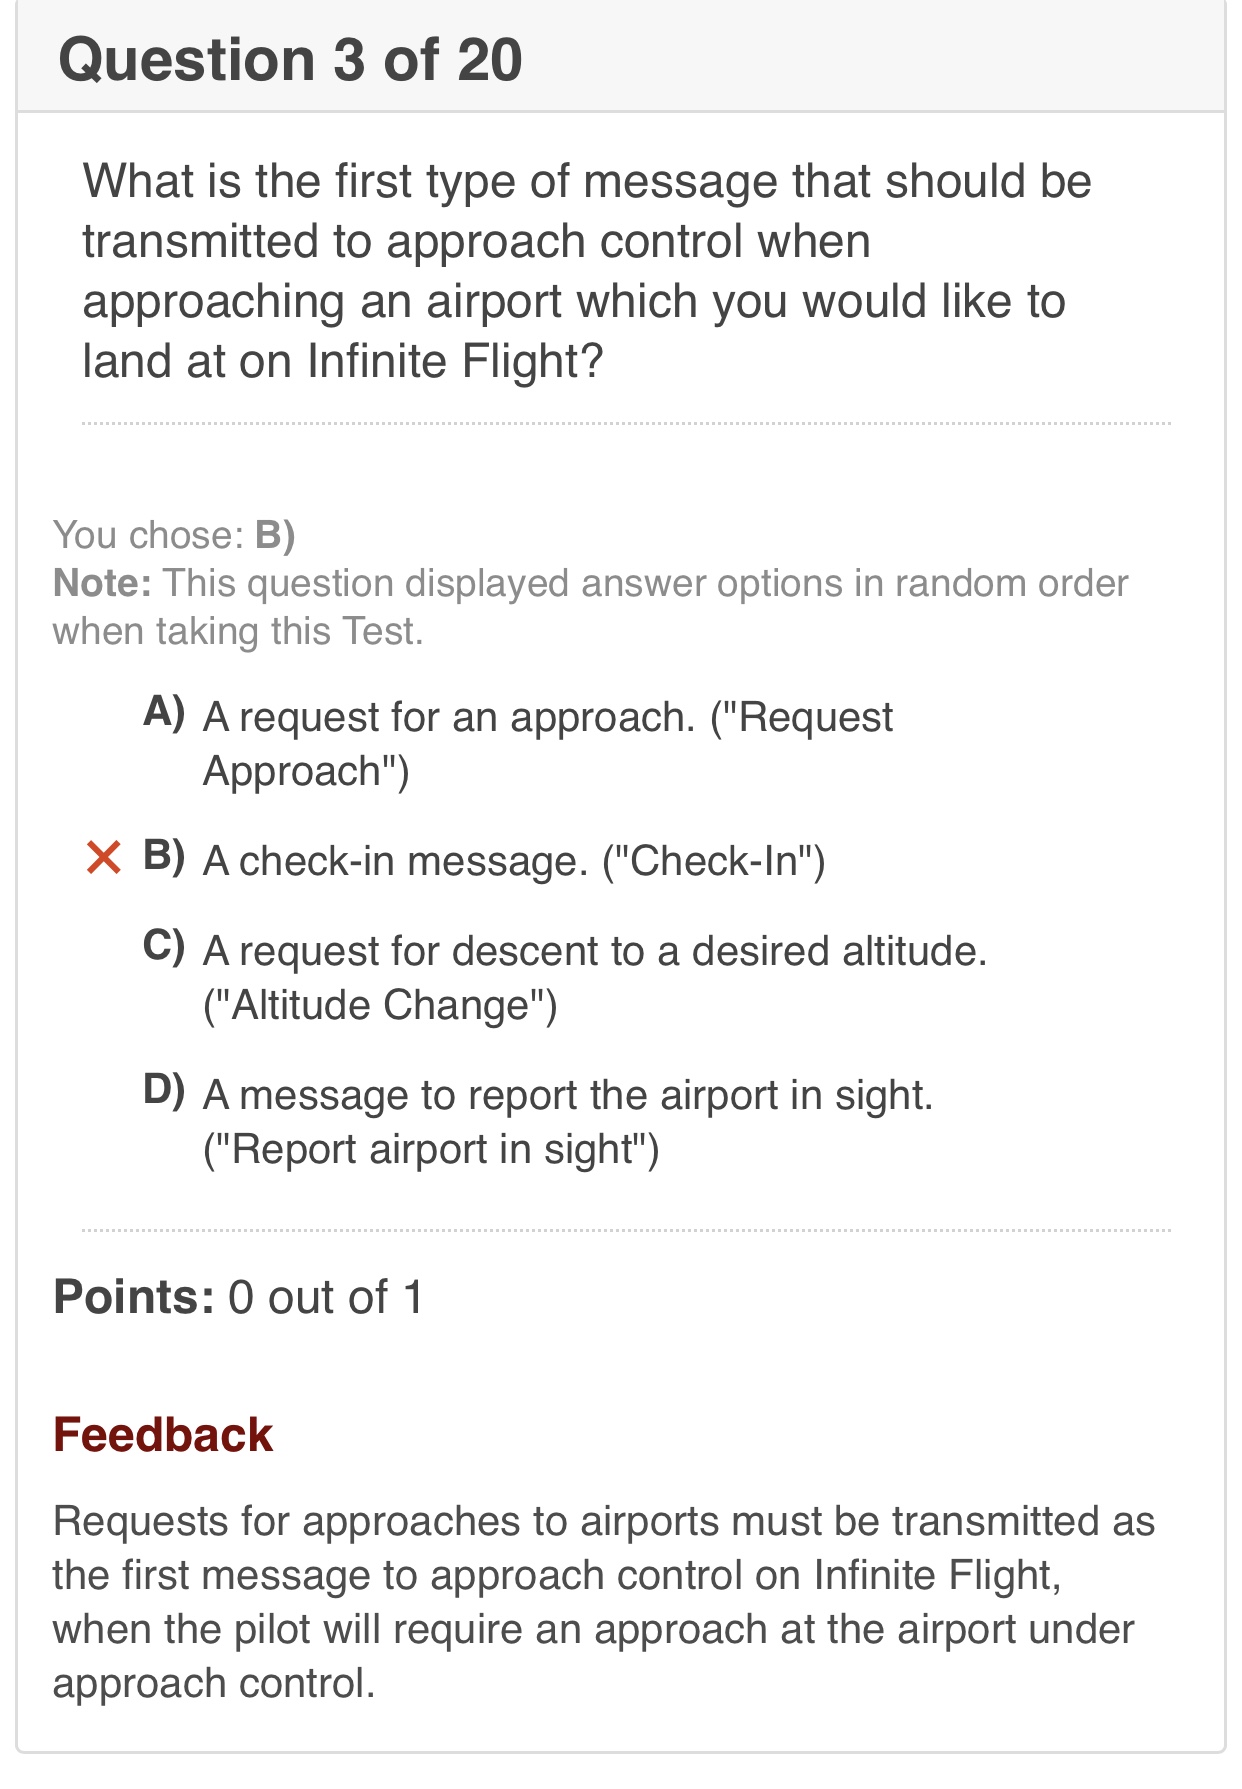Click the "You chose: B)" line
Screen dimensions: 1242x1789
tap(174, 536)
